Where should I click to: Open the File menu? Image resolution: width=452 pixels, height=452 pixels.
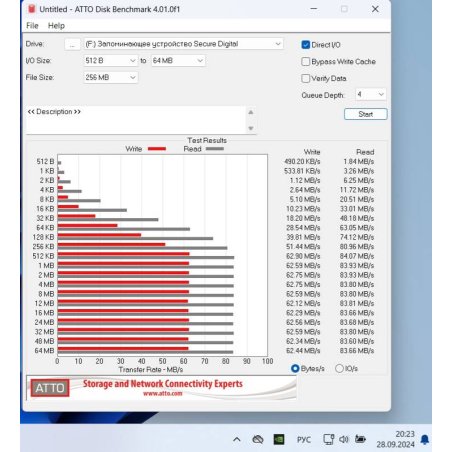click(x=32, y=26)
